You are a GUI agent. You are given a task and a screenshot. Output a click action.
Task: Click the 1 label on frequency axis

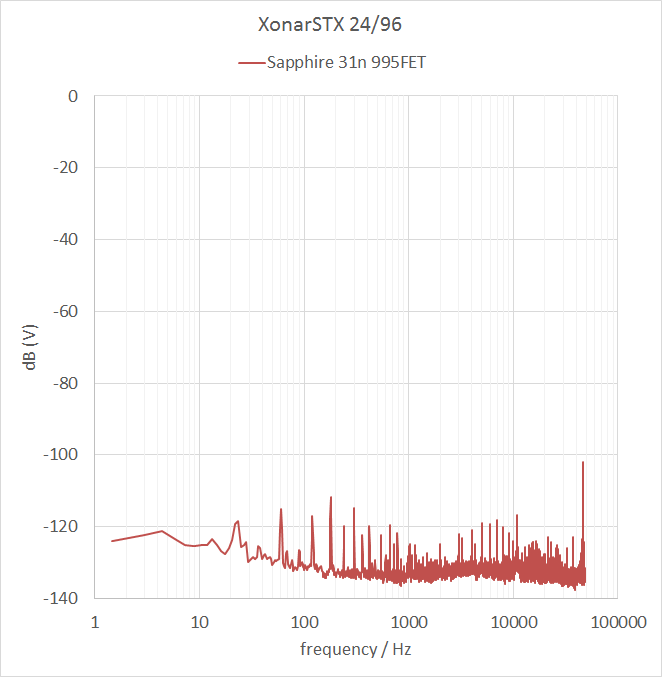95,623
